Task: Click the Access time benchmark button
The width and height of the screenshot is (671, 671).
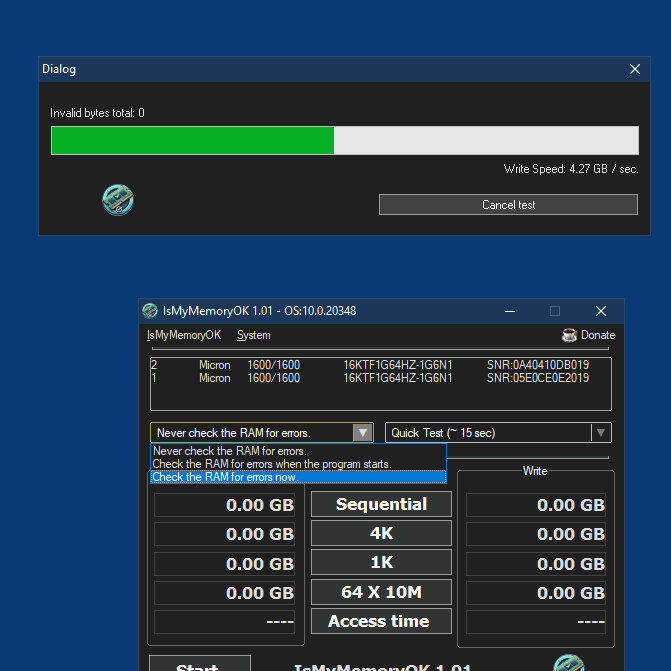Action: [x=381, y=621]
